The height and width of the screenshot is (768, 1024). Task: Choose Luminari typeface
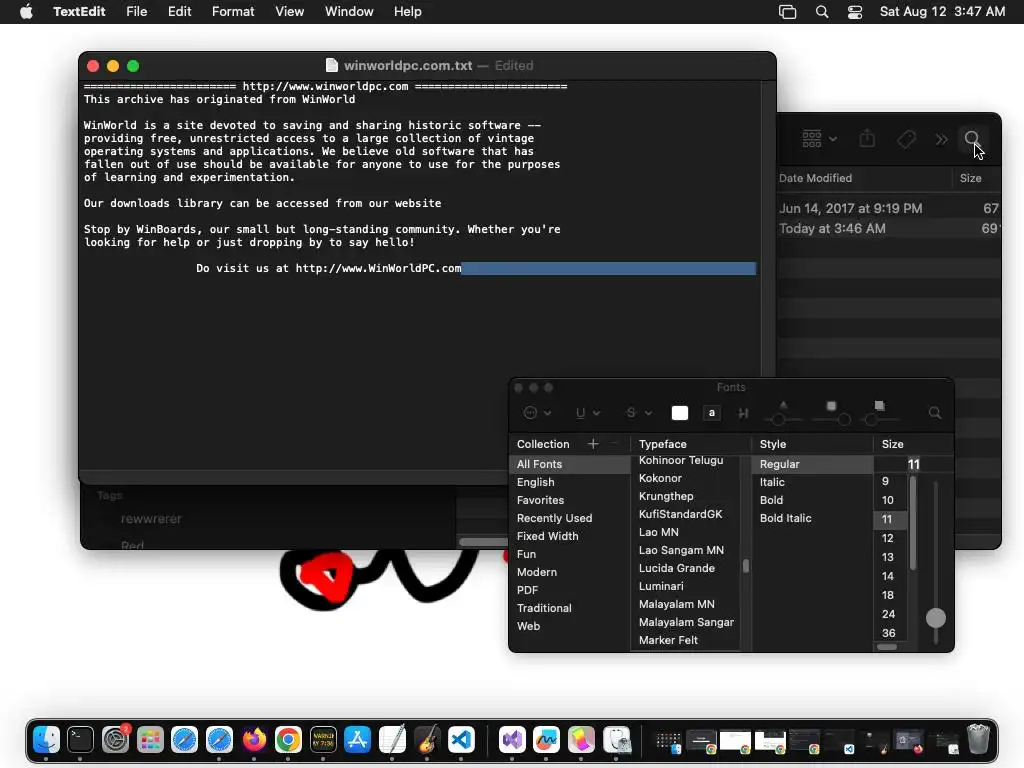pos(686,586)
